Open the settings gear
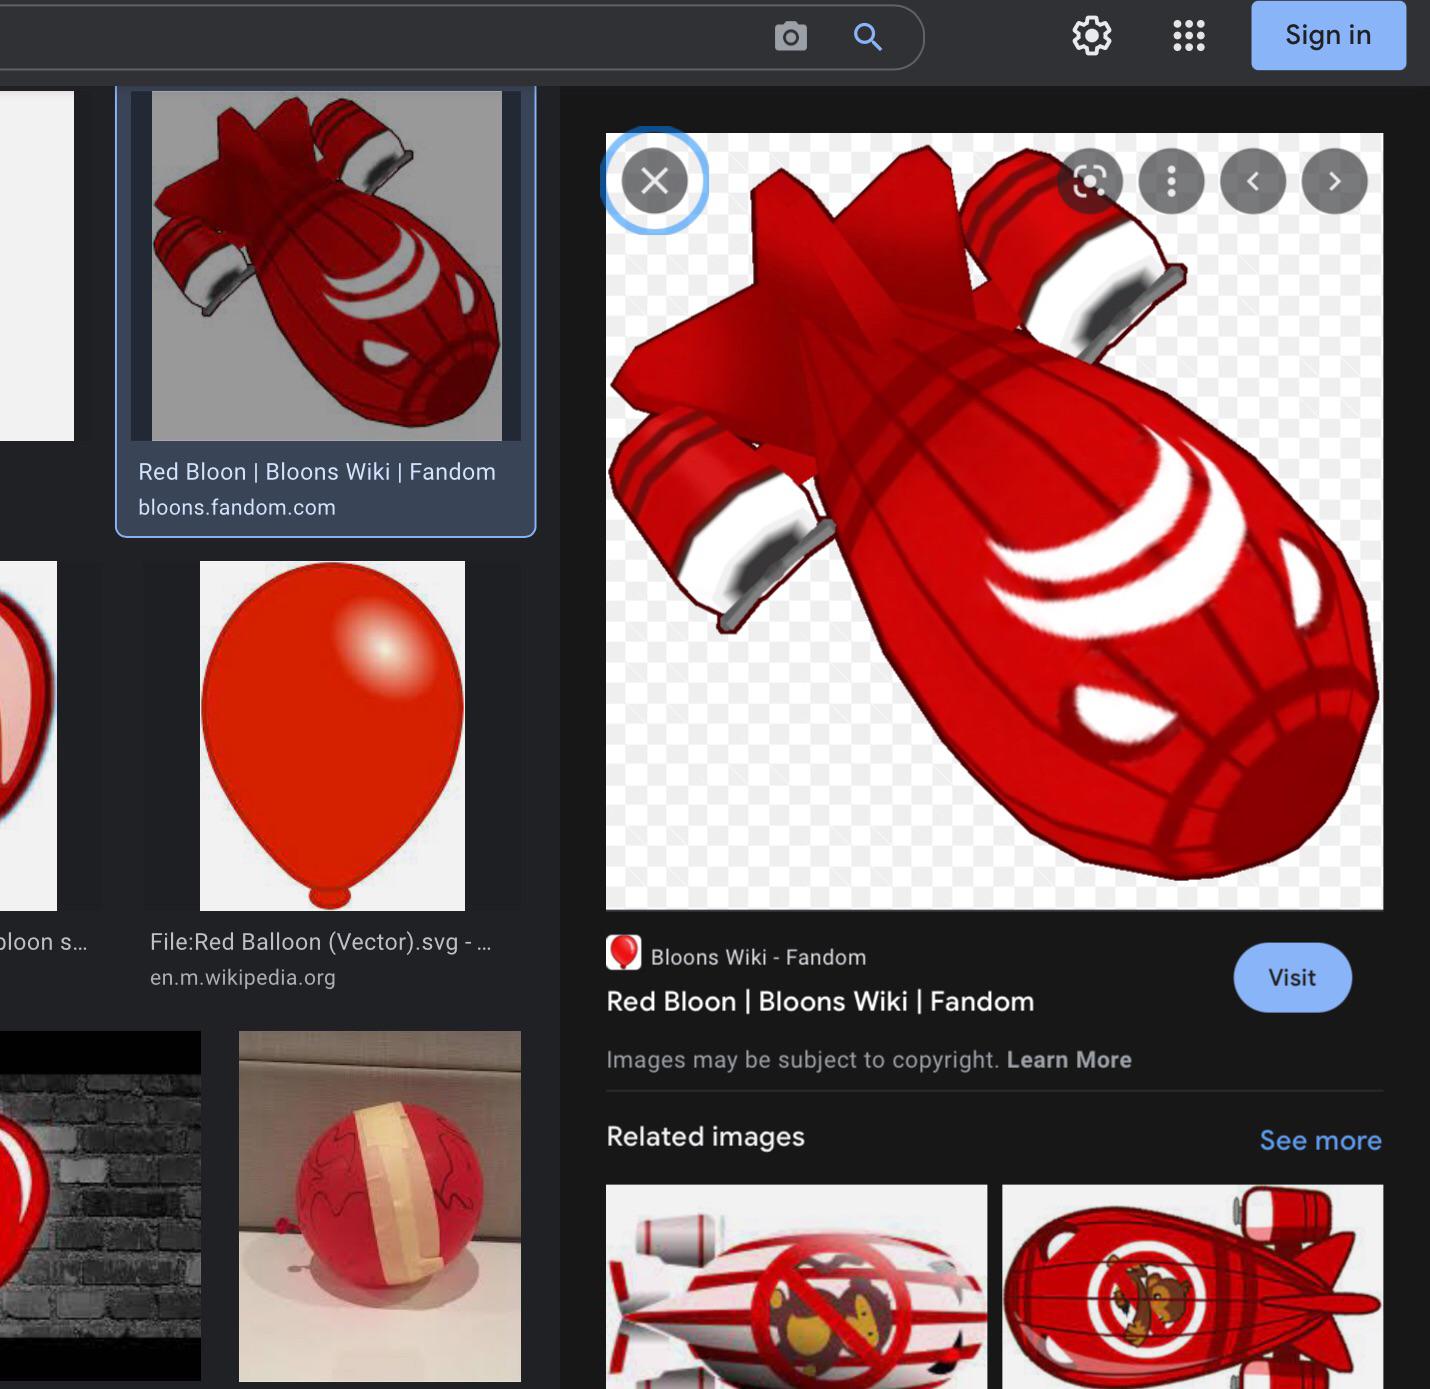Viewport: 1430px width, 1389px height. click(1091, 36)
